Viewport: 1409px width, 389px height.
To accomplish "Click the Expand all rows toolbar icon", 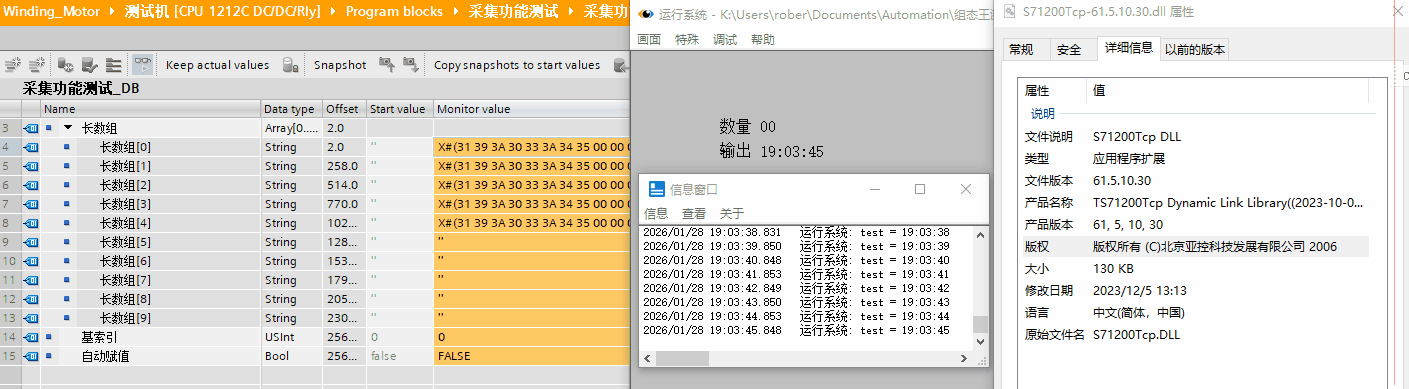I will coord(114,65).
